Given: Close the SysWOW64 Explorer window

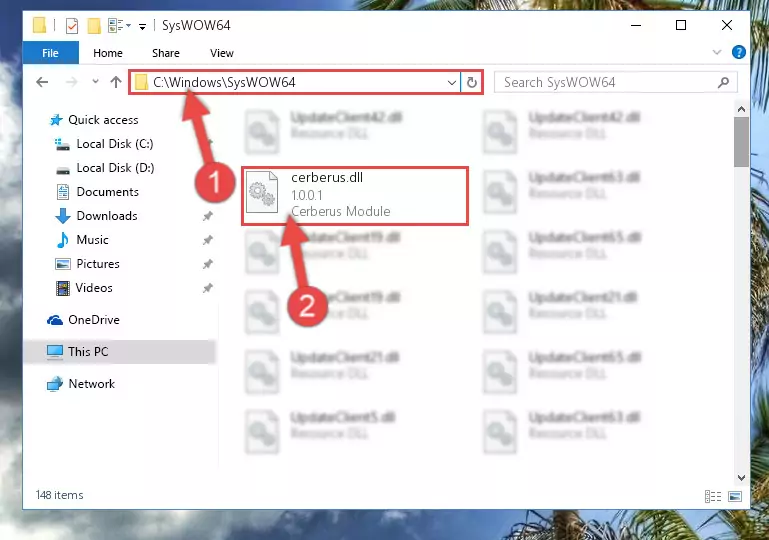Looking at the screenshot, I should point(727,25).
